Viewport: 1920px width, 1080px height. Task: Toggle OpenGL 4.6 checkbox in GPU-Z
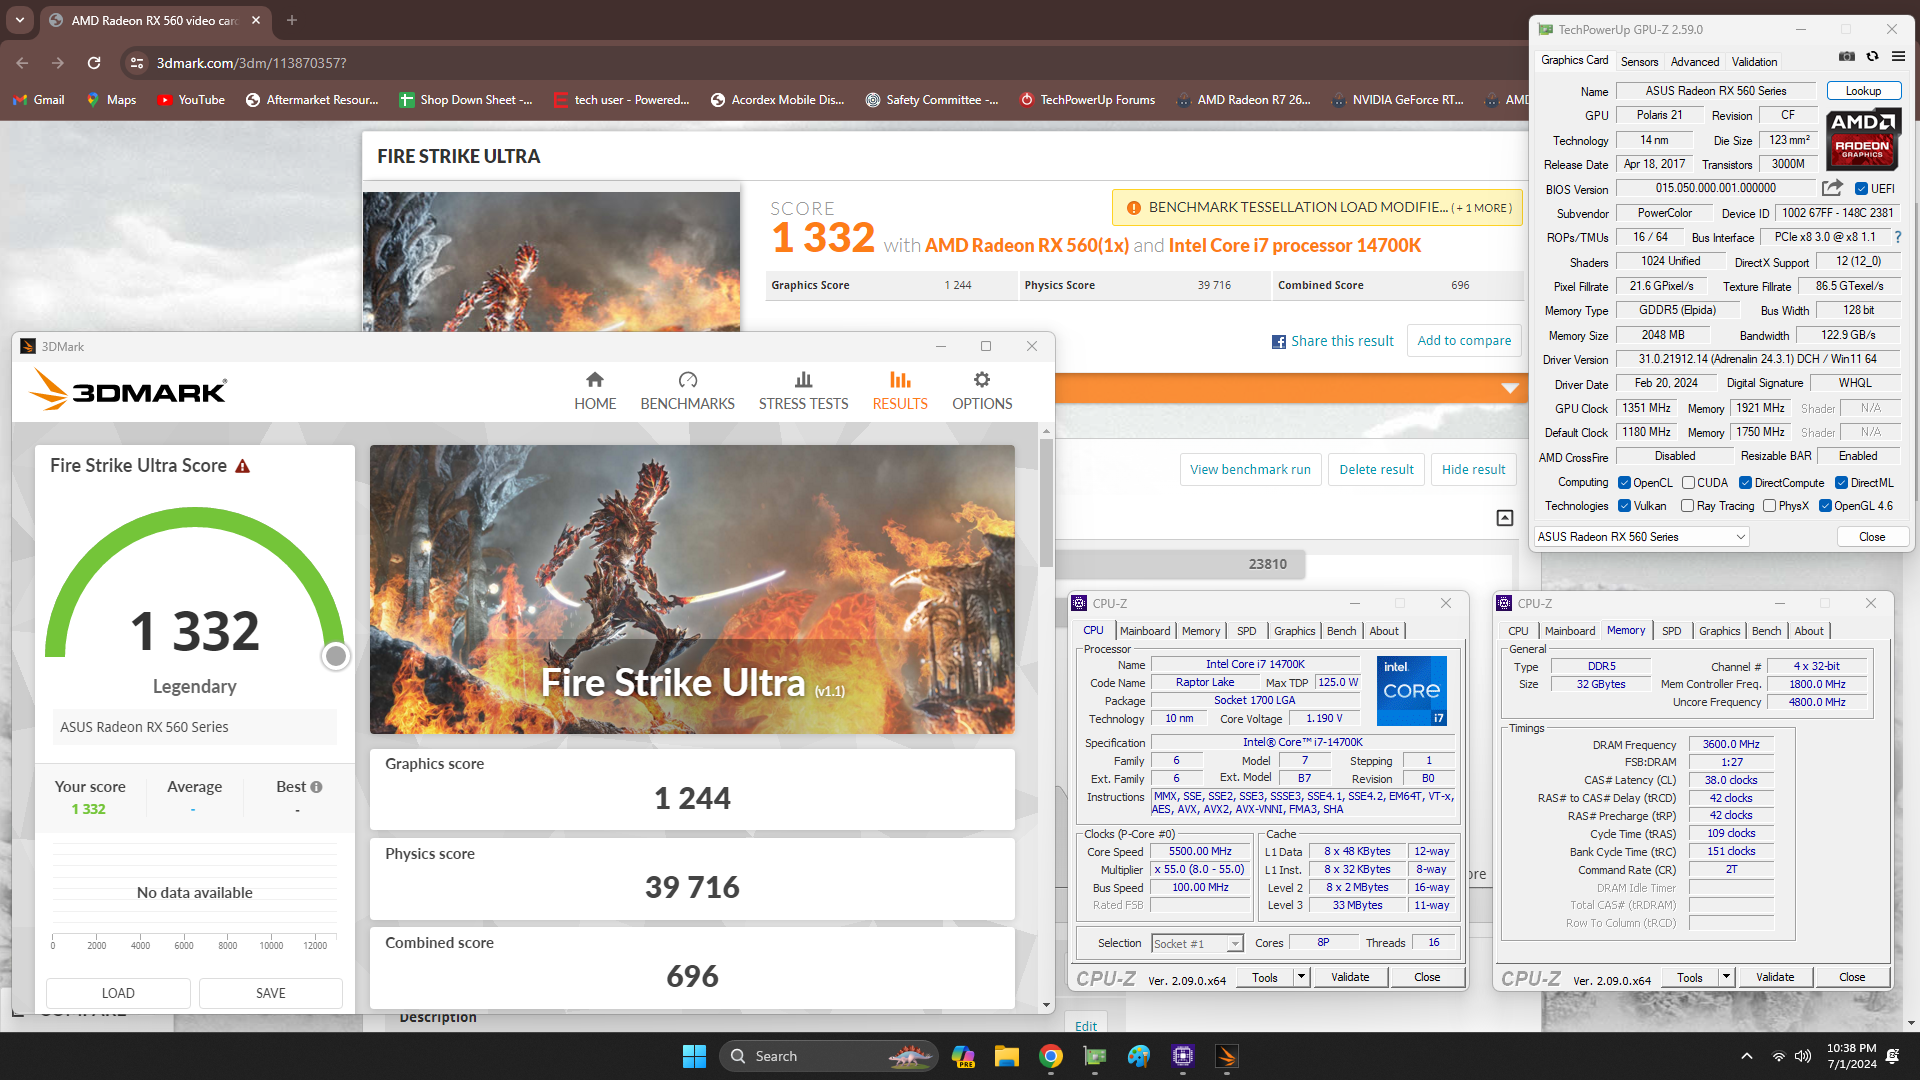click(x=1825, y=506)
